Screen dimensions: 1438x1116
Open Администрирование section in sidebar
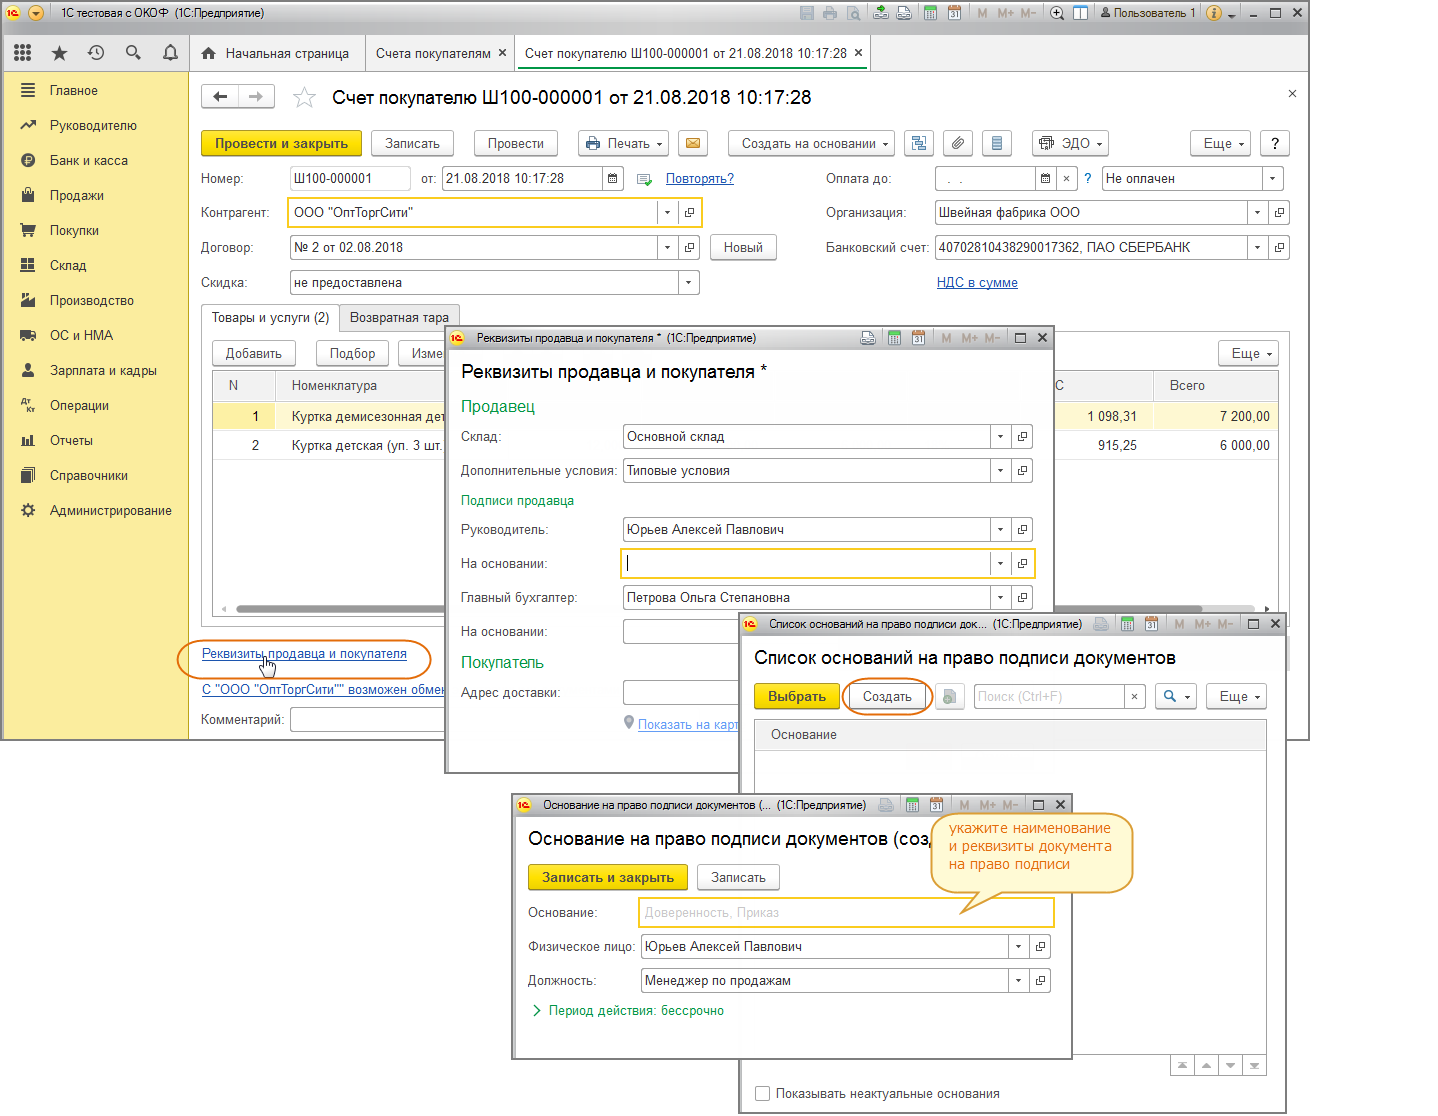click(111, 510)
